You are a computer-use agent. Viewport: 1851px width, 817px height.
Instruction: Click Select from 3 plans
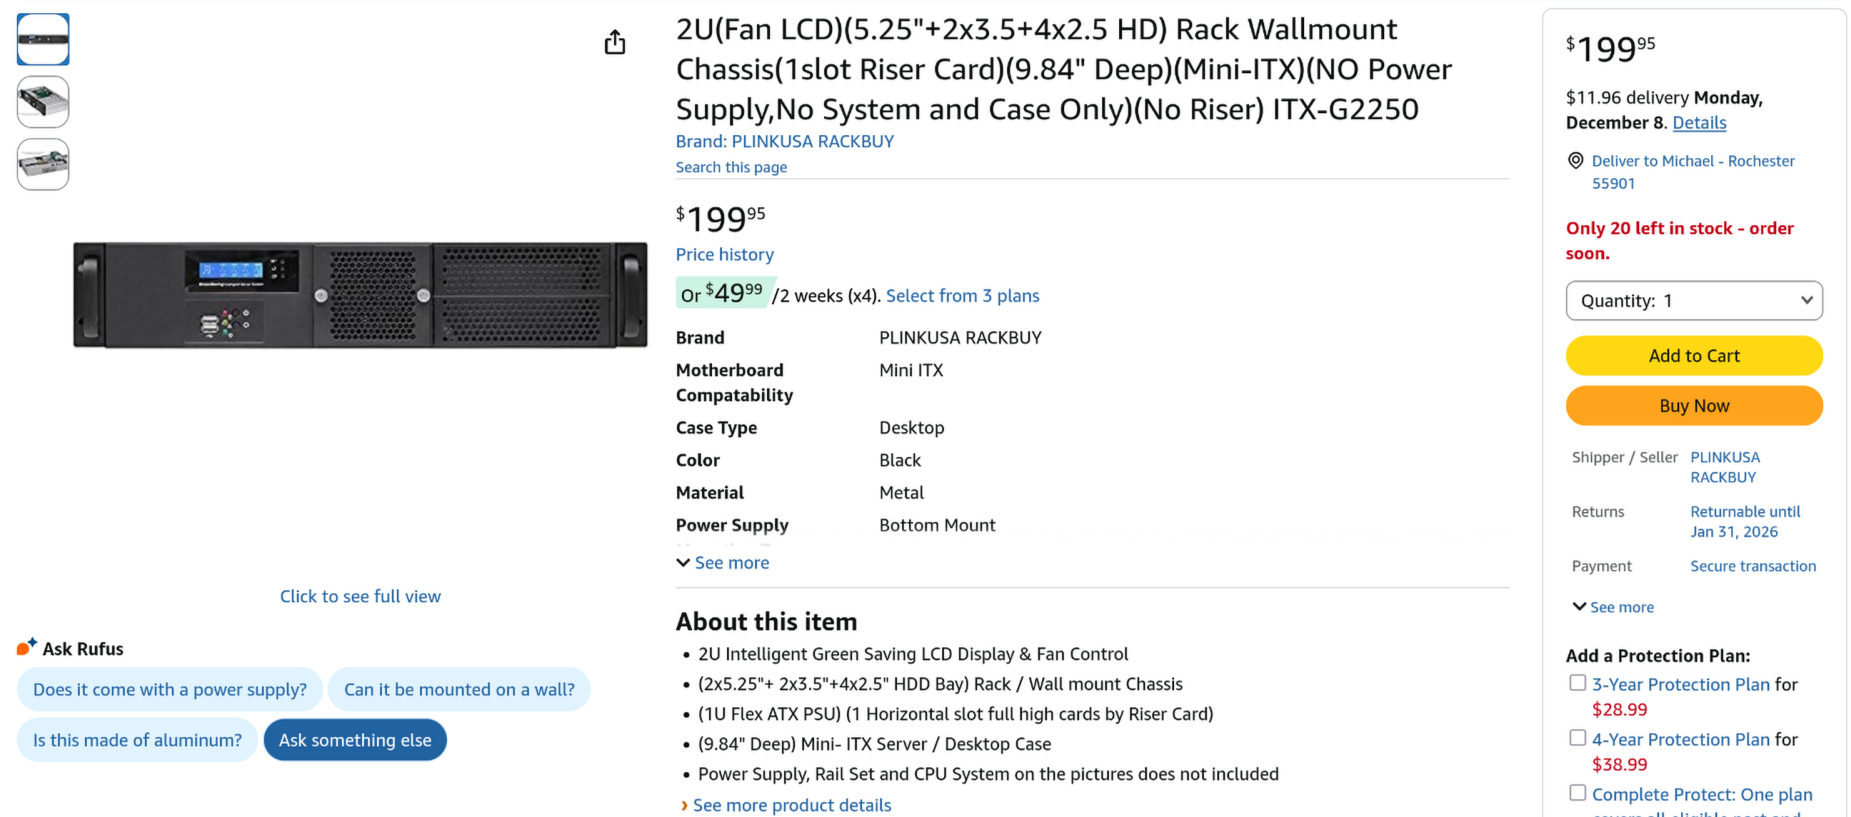962,295
